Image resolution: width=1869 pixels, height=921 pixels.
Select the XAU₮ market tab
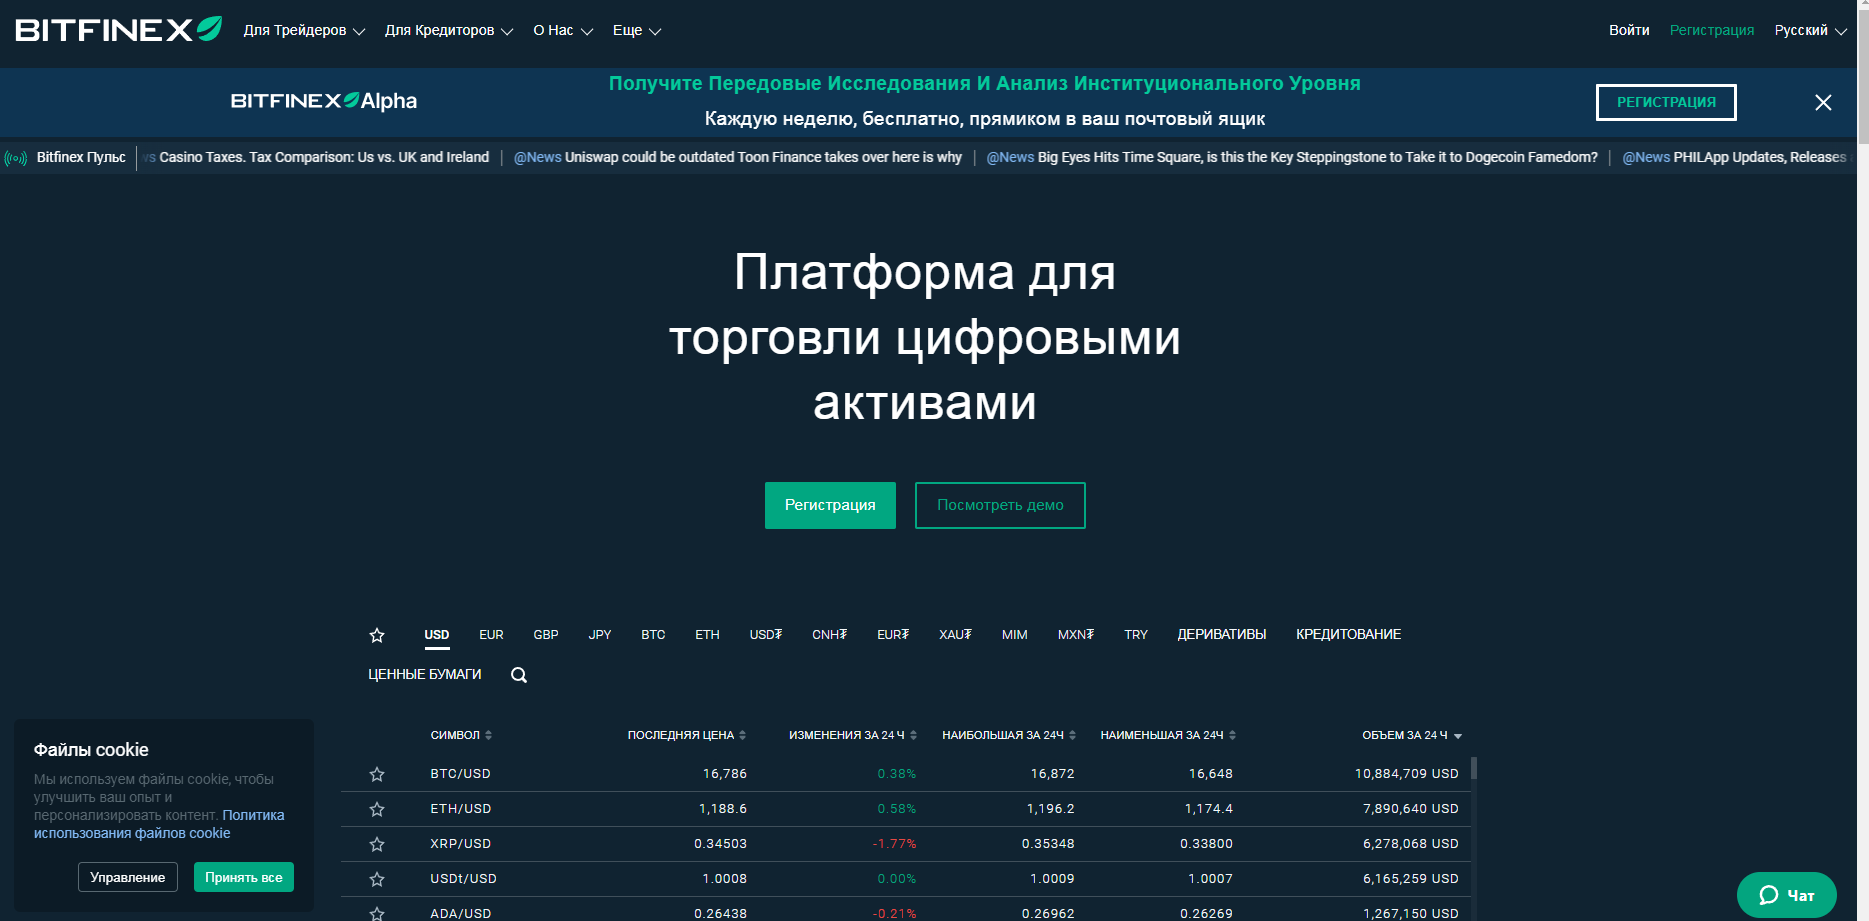coord(955,635)
